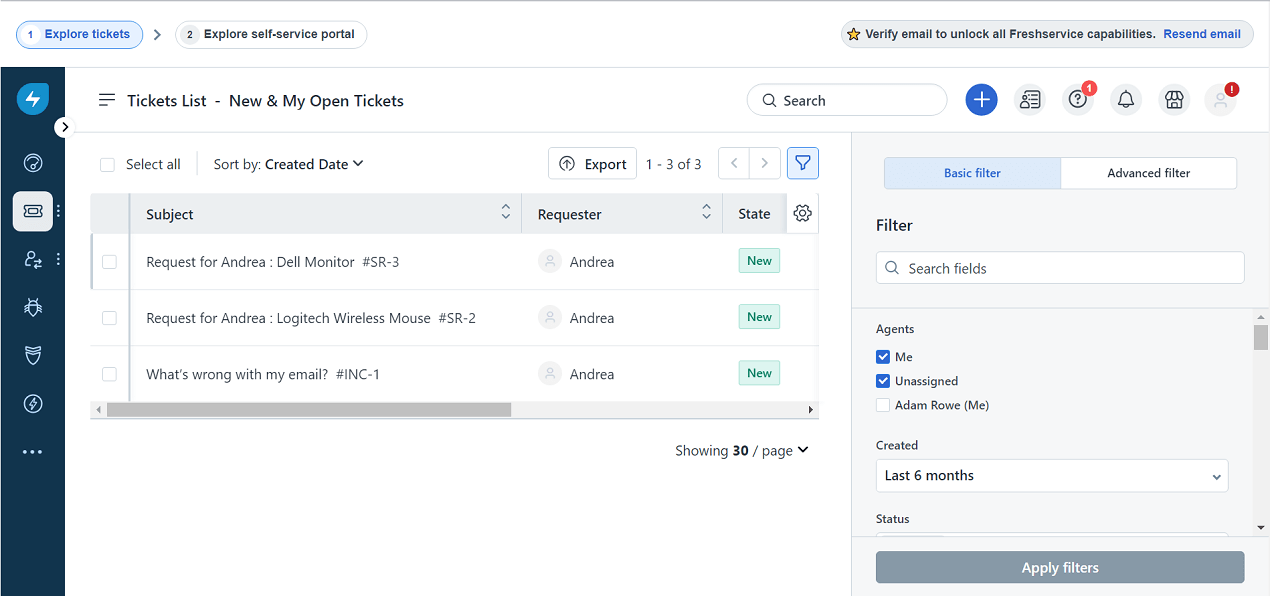The width and height of the screenshot is (1270, 596).
Task: Open the shield icon in the sidebar
Action: coord(33,355)
